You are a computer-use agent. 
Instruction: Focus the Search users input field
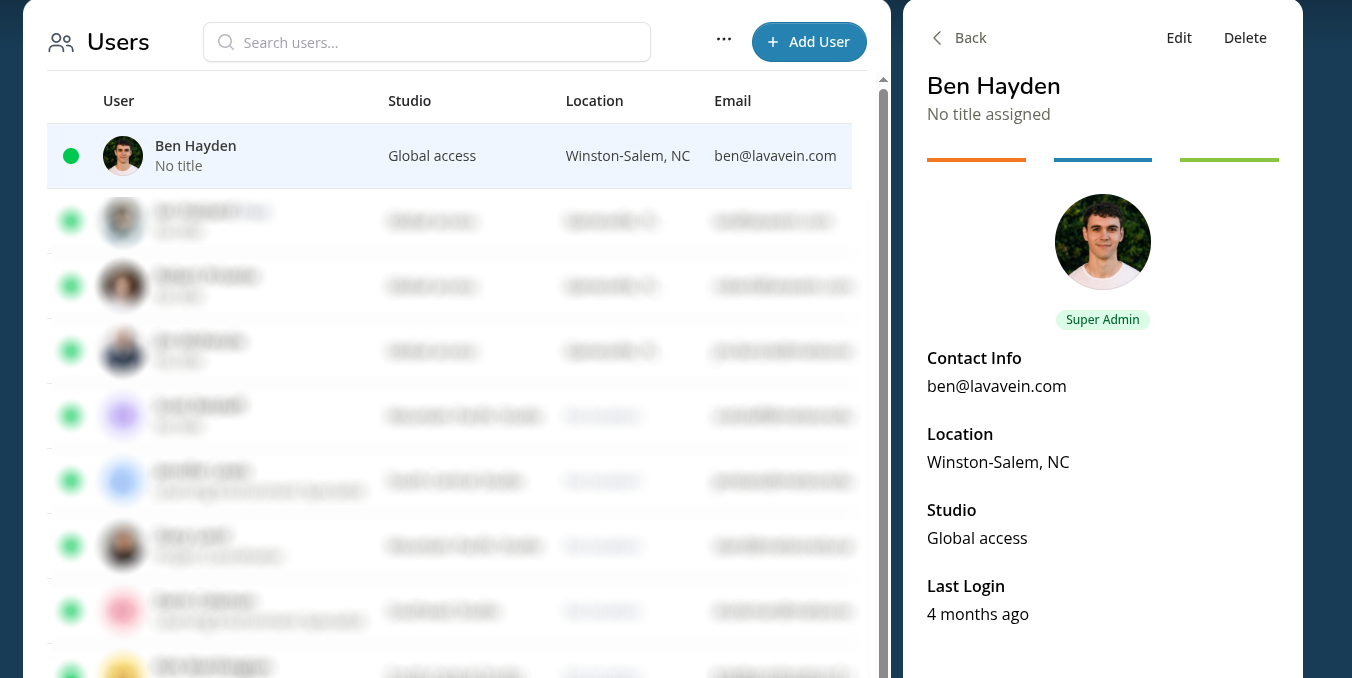click(427, 42)
